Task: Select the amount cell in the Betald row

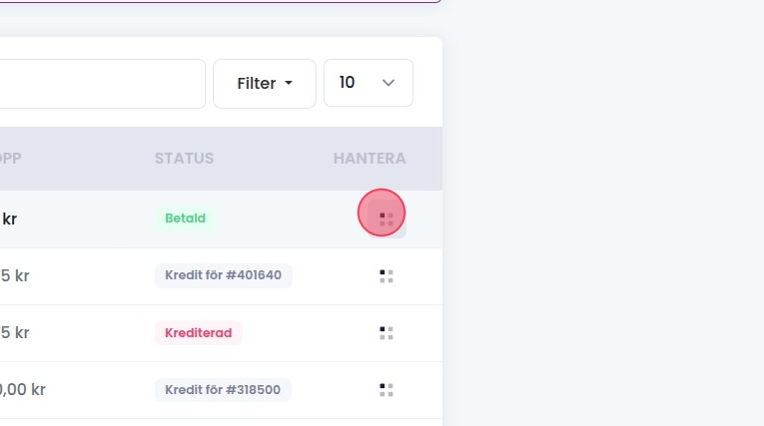Action: tap(9, 219)
